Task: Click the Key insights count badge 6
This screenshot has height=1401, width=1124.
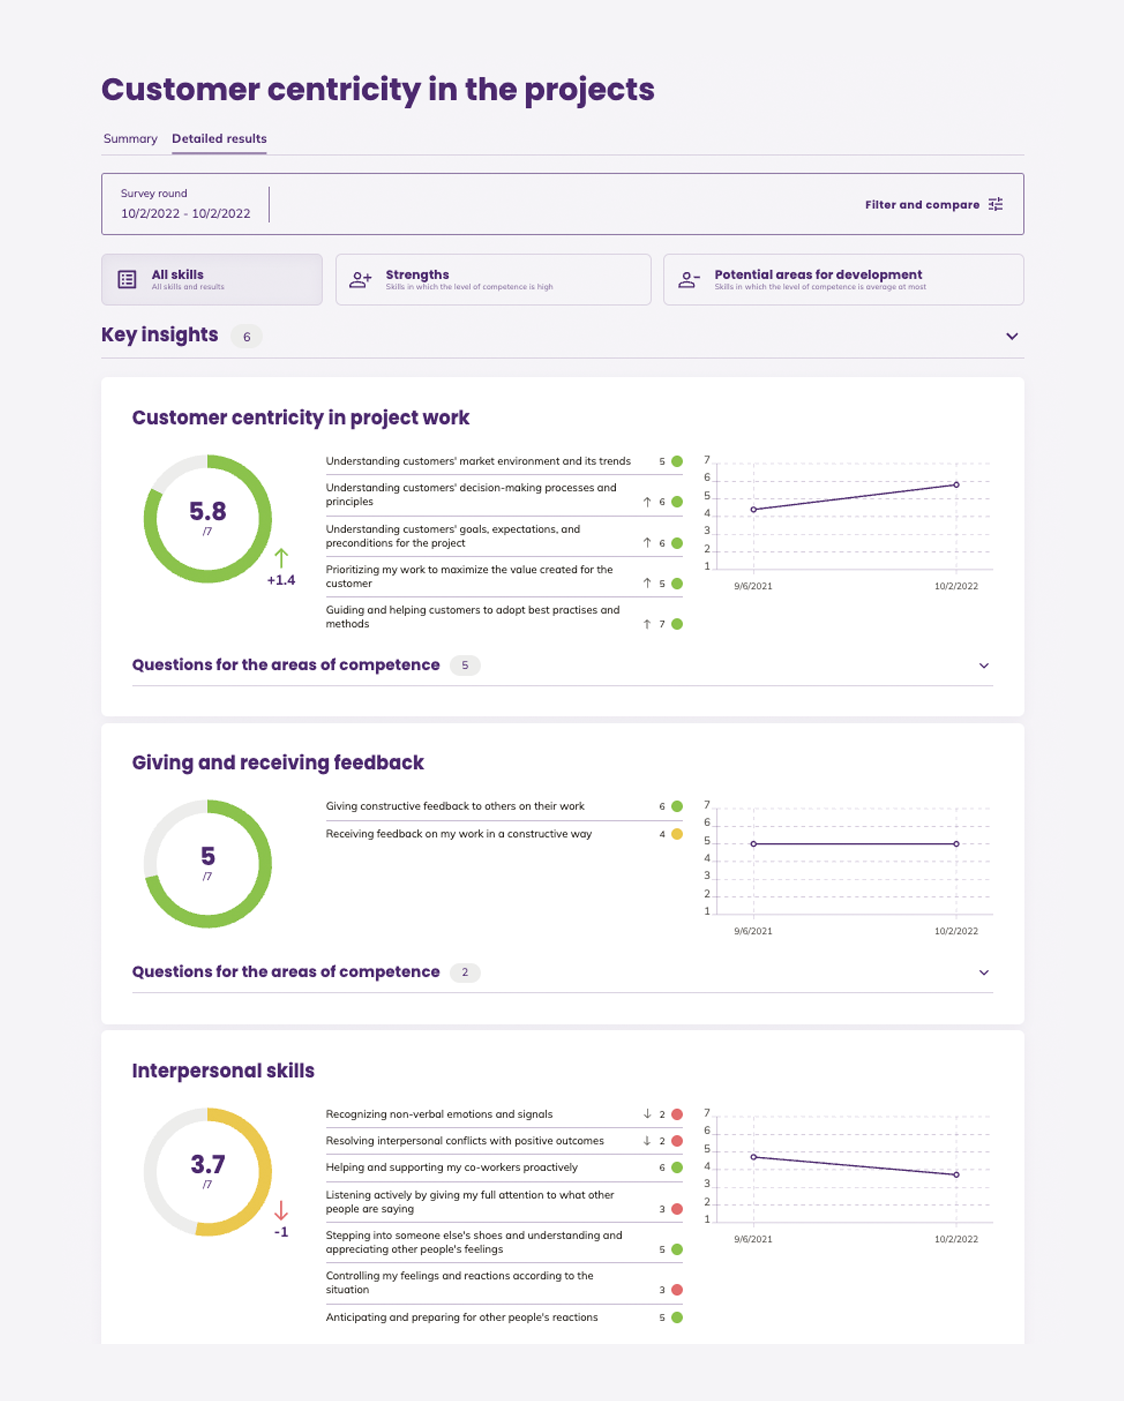Action: point(246,337)
